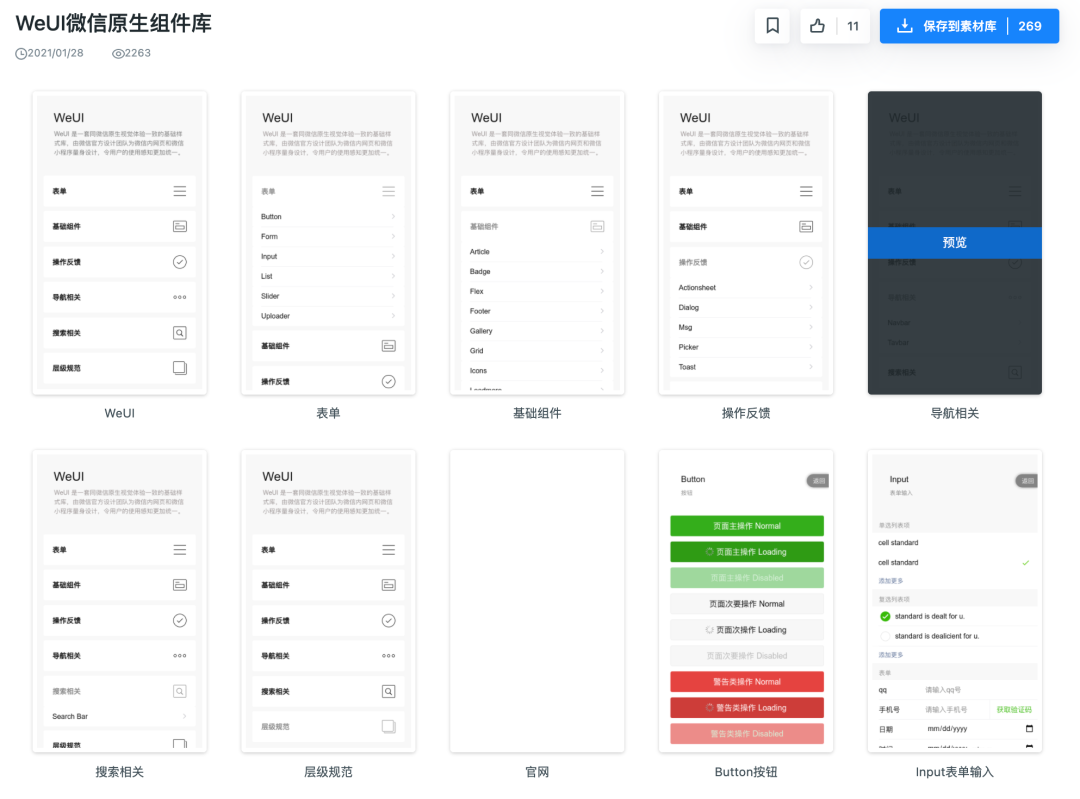Click 搜索相关 magnifier icon in WeUI card

pyautogui.click(x=180, y=333)
